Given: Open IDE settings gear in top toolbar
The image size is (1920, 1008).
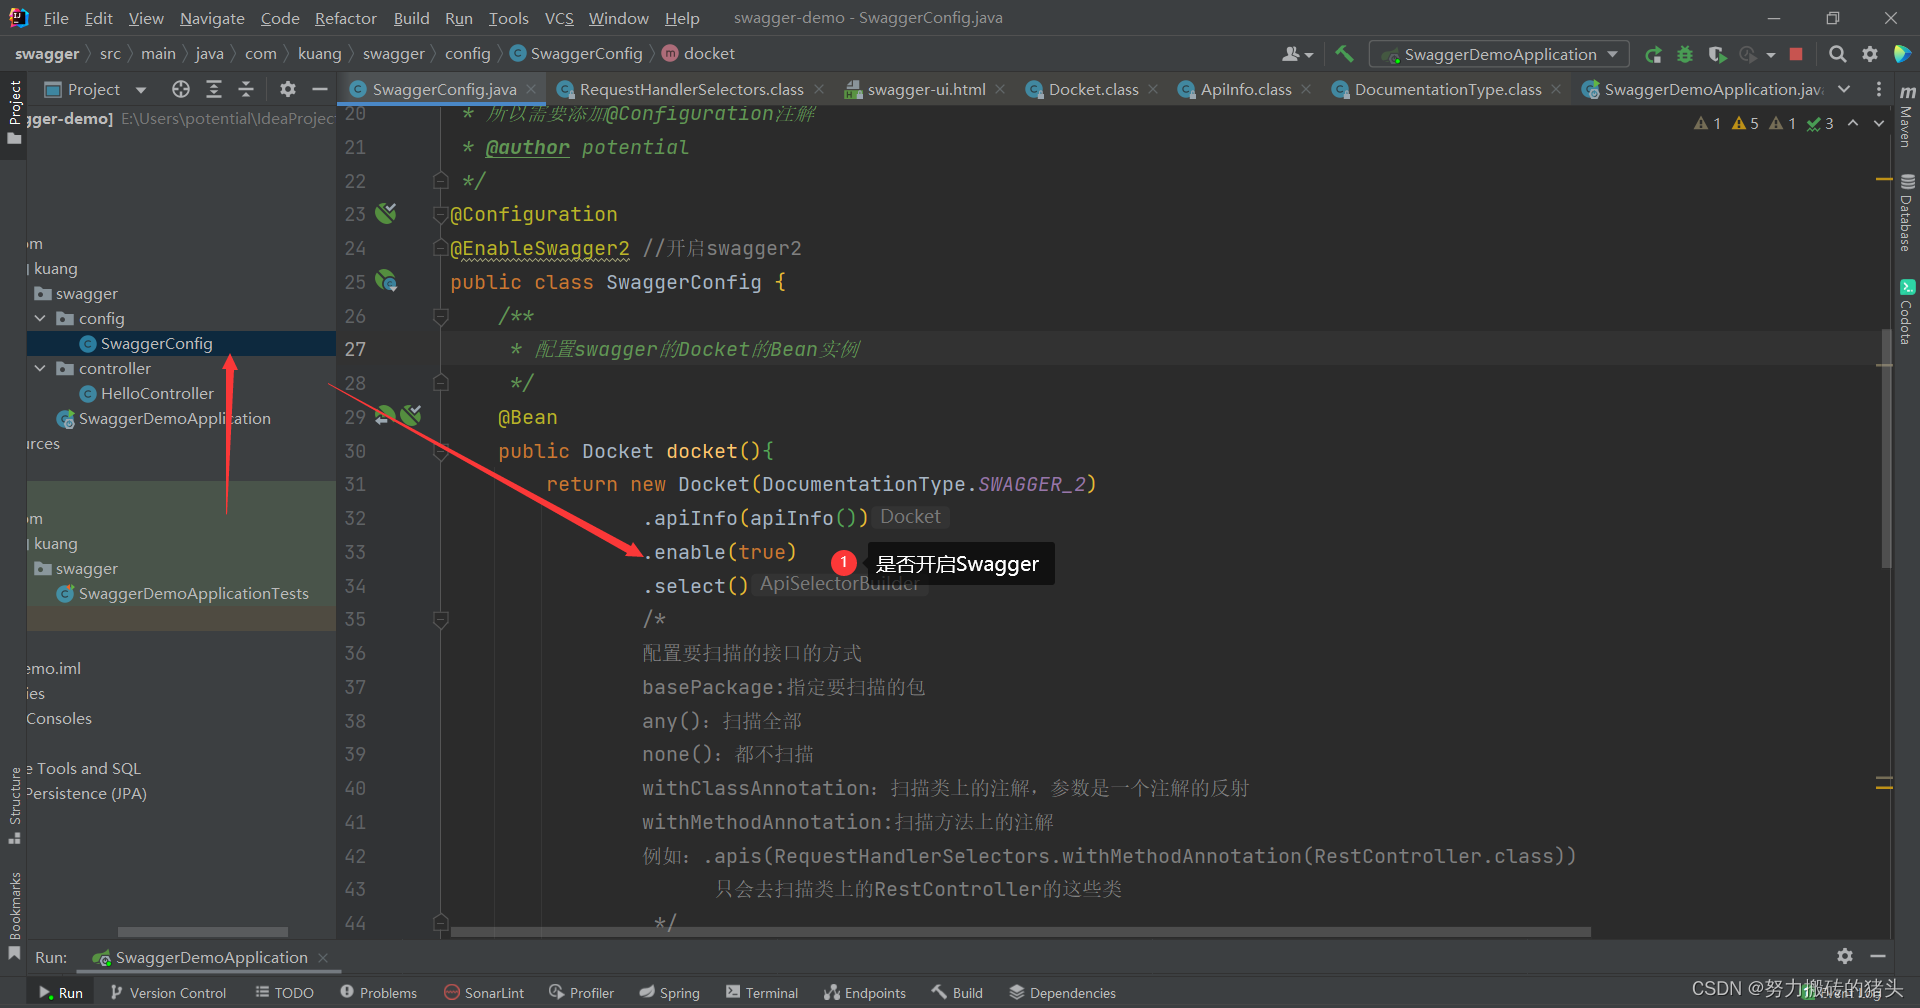Looking at the screenshot, I should click(1870, 54).
